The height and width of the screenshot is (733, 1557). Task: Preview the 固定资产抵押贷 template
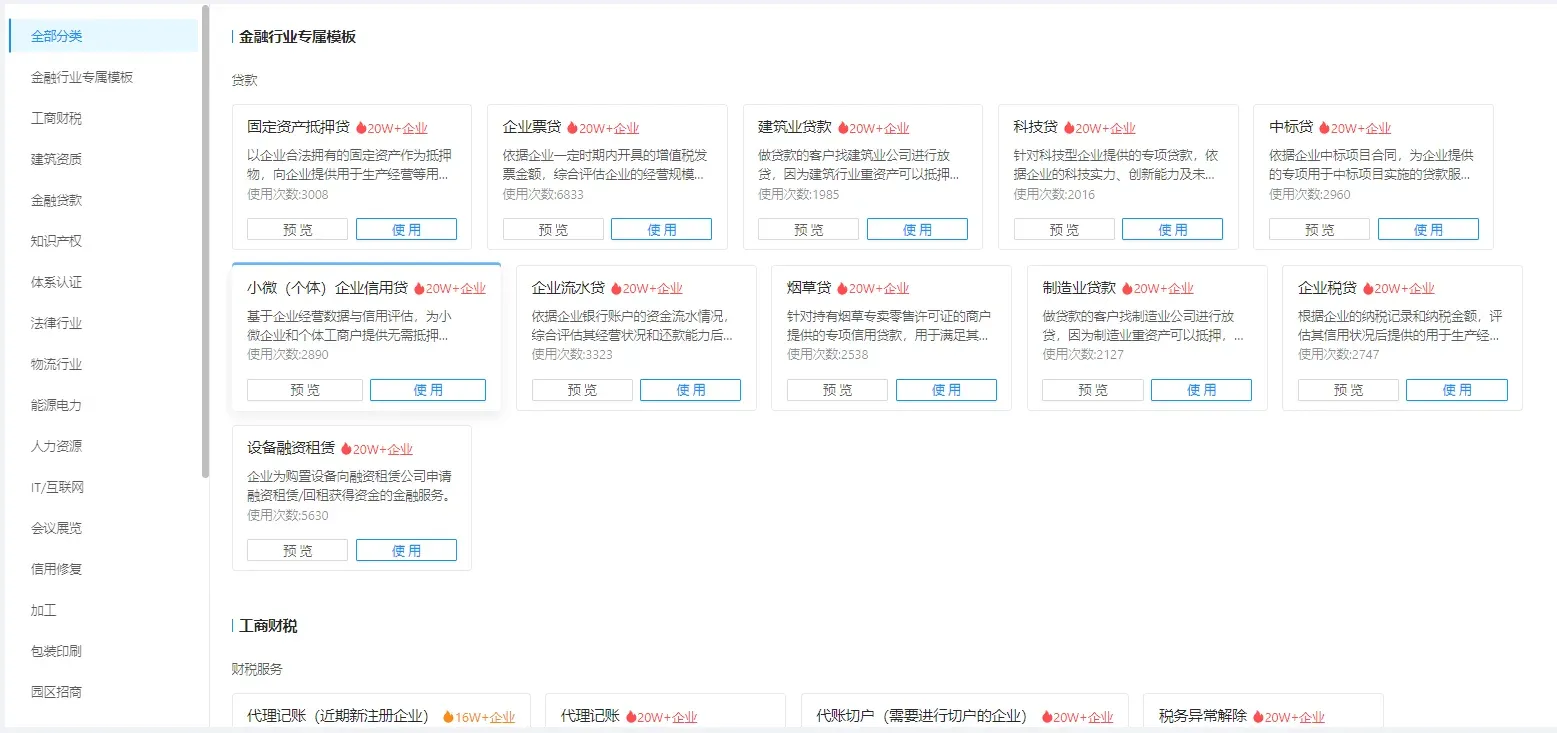click(x=297, y=229)
